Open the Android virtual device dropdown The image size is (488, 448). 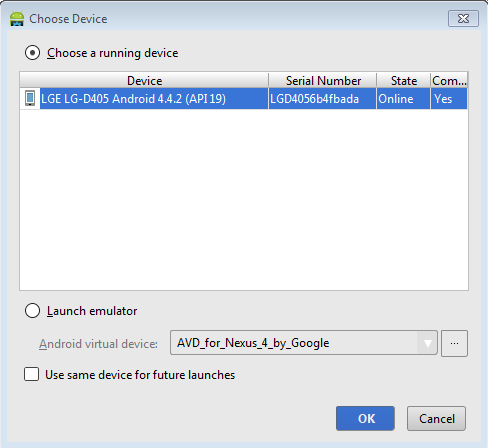click(304, 343)
